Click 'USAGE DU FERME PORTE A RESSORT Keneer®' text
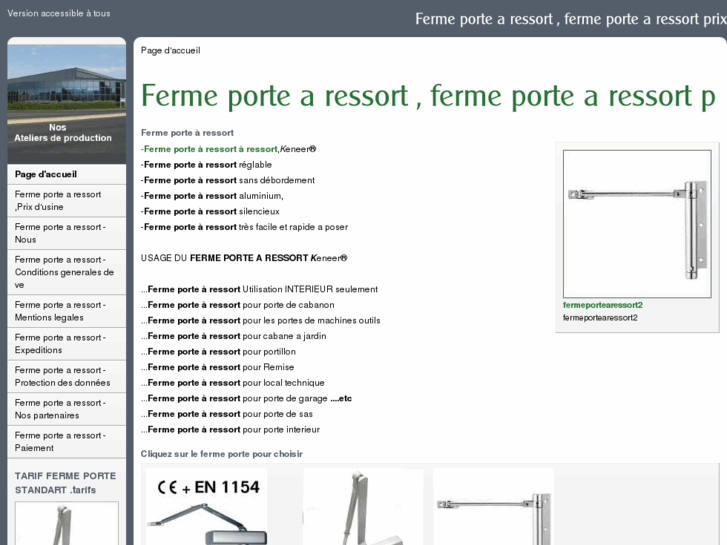 pos(244,258)
